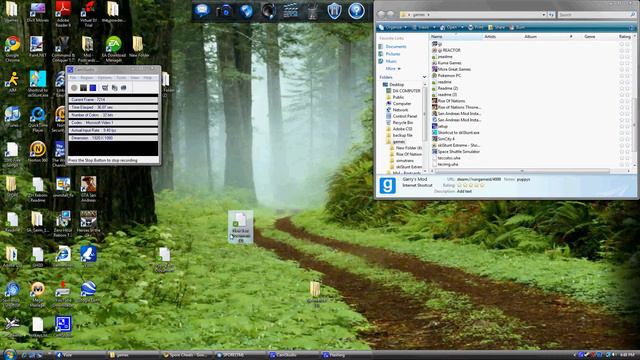Click the camera icon in top dock

pos(224,11)
